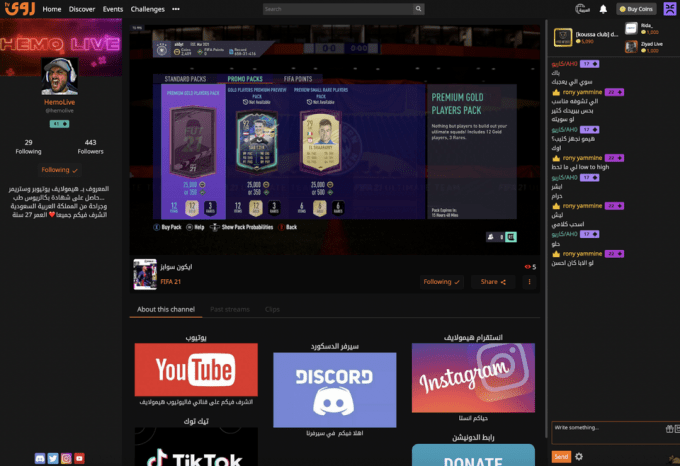680x466 pixels.
Task: Open the three-dots more menu in the navbar
Action: (176, 9)
